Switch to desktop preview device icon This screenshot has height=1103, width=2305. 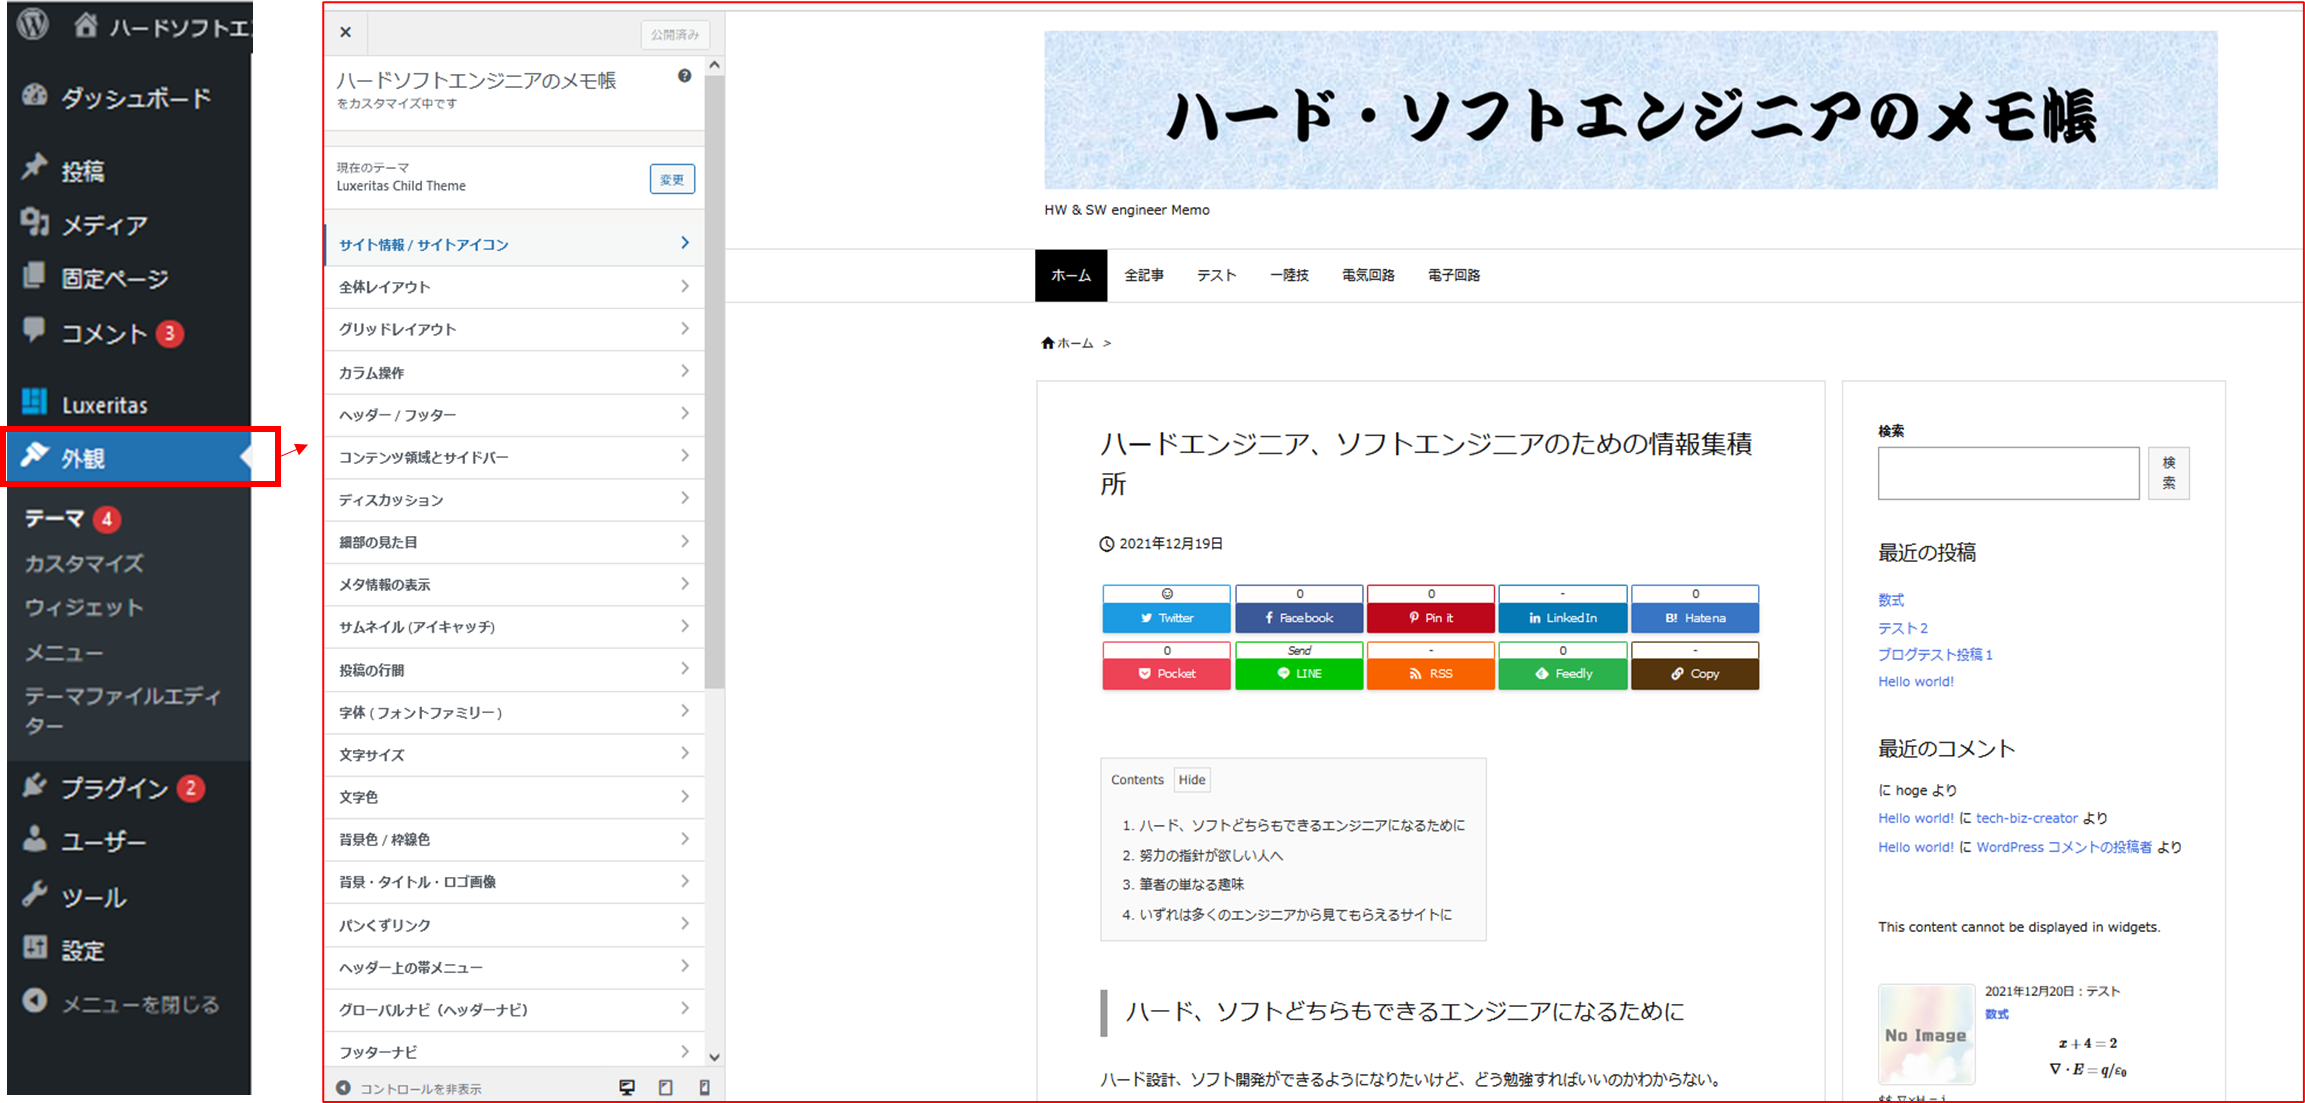pyautogui.click(x=627, y=1087)
